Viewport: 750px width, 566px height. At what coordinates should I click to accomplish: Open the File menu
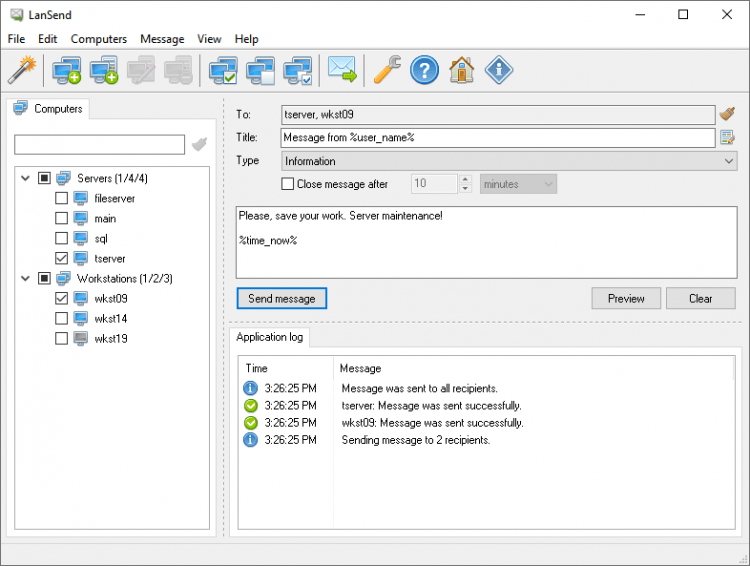tap(16, 39)
